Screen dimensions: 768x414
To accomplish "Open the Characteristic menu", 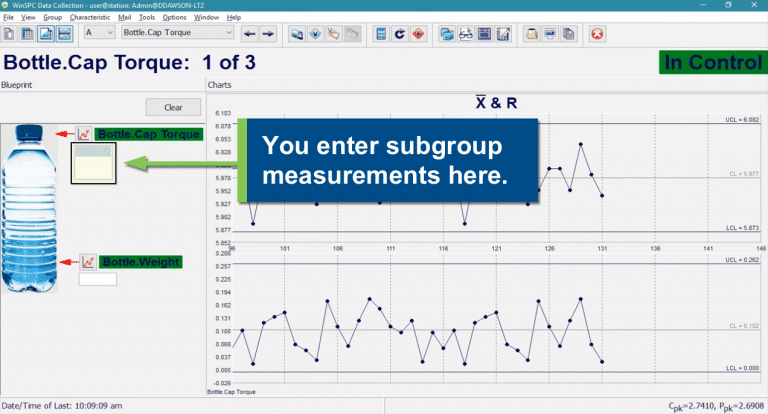I will (x=90, y=18).
